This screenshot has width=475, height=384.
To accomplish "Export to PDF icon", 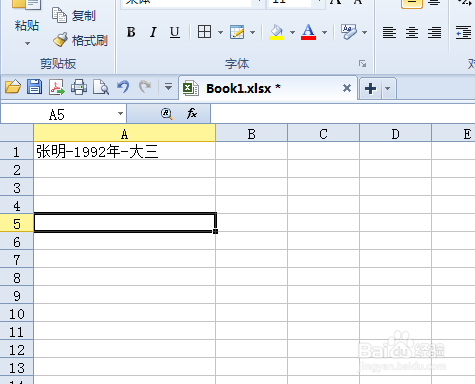I will 57,87.
